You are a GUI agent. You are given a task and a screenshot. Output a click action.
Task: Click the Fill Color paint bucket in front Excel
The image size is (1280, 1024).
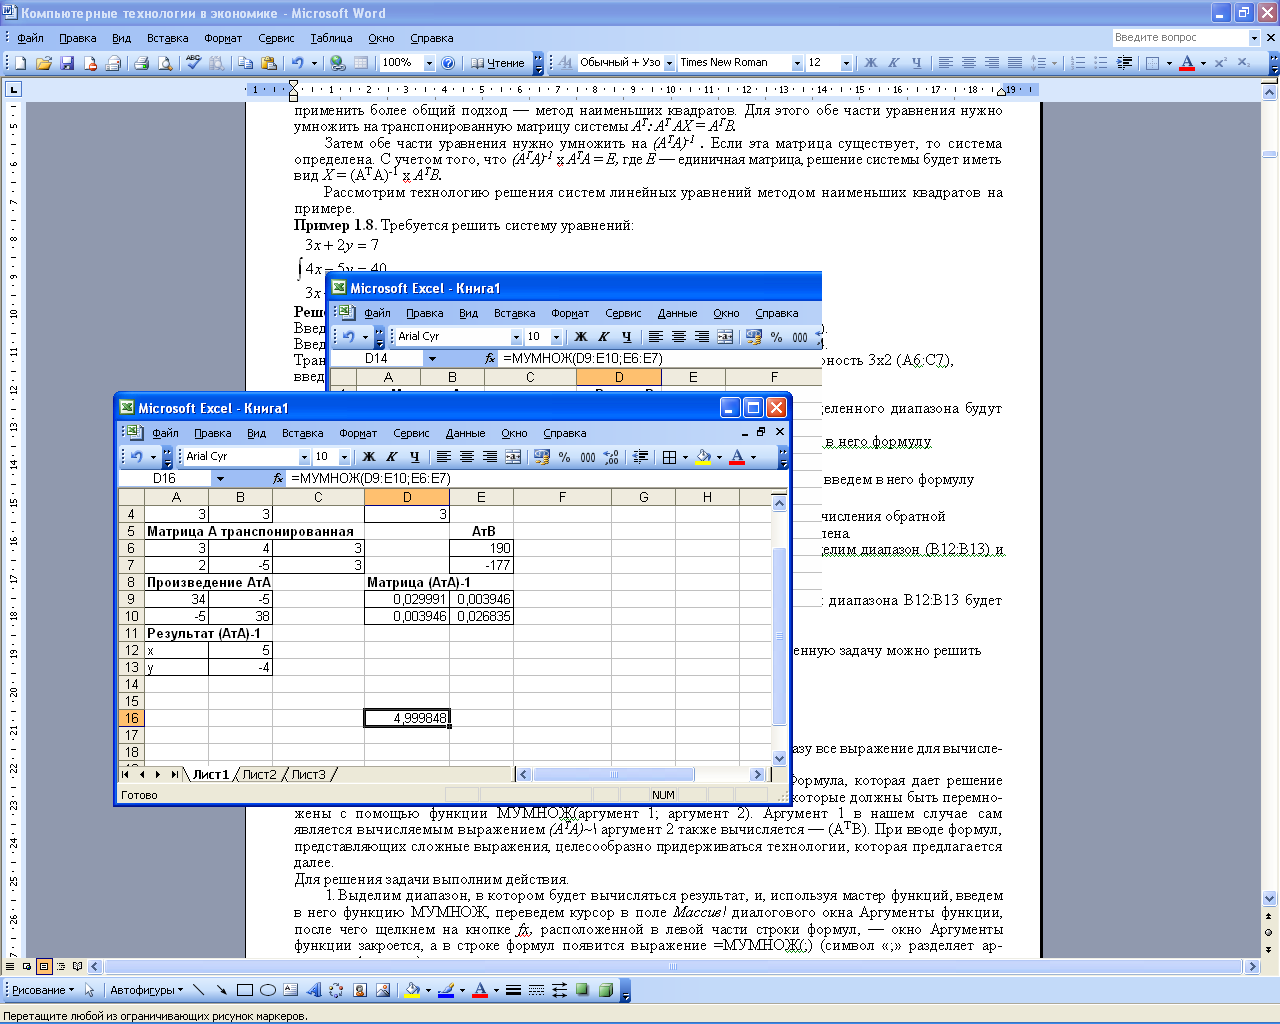point(704,457)
